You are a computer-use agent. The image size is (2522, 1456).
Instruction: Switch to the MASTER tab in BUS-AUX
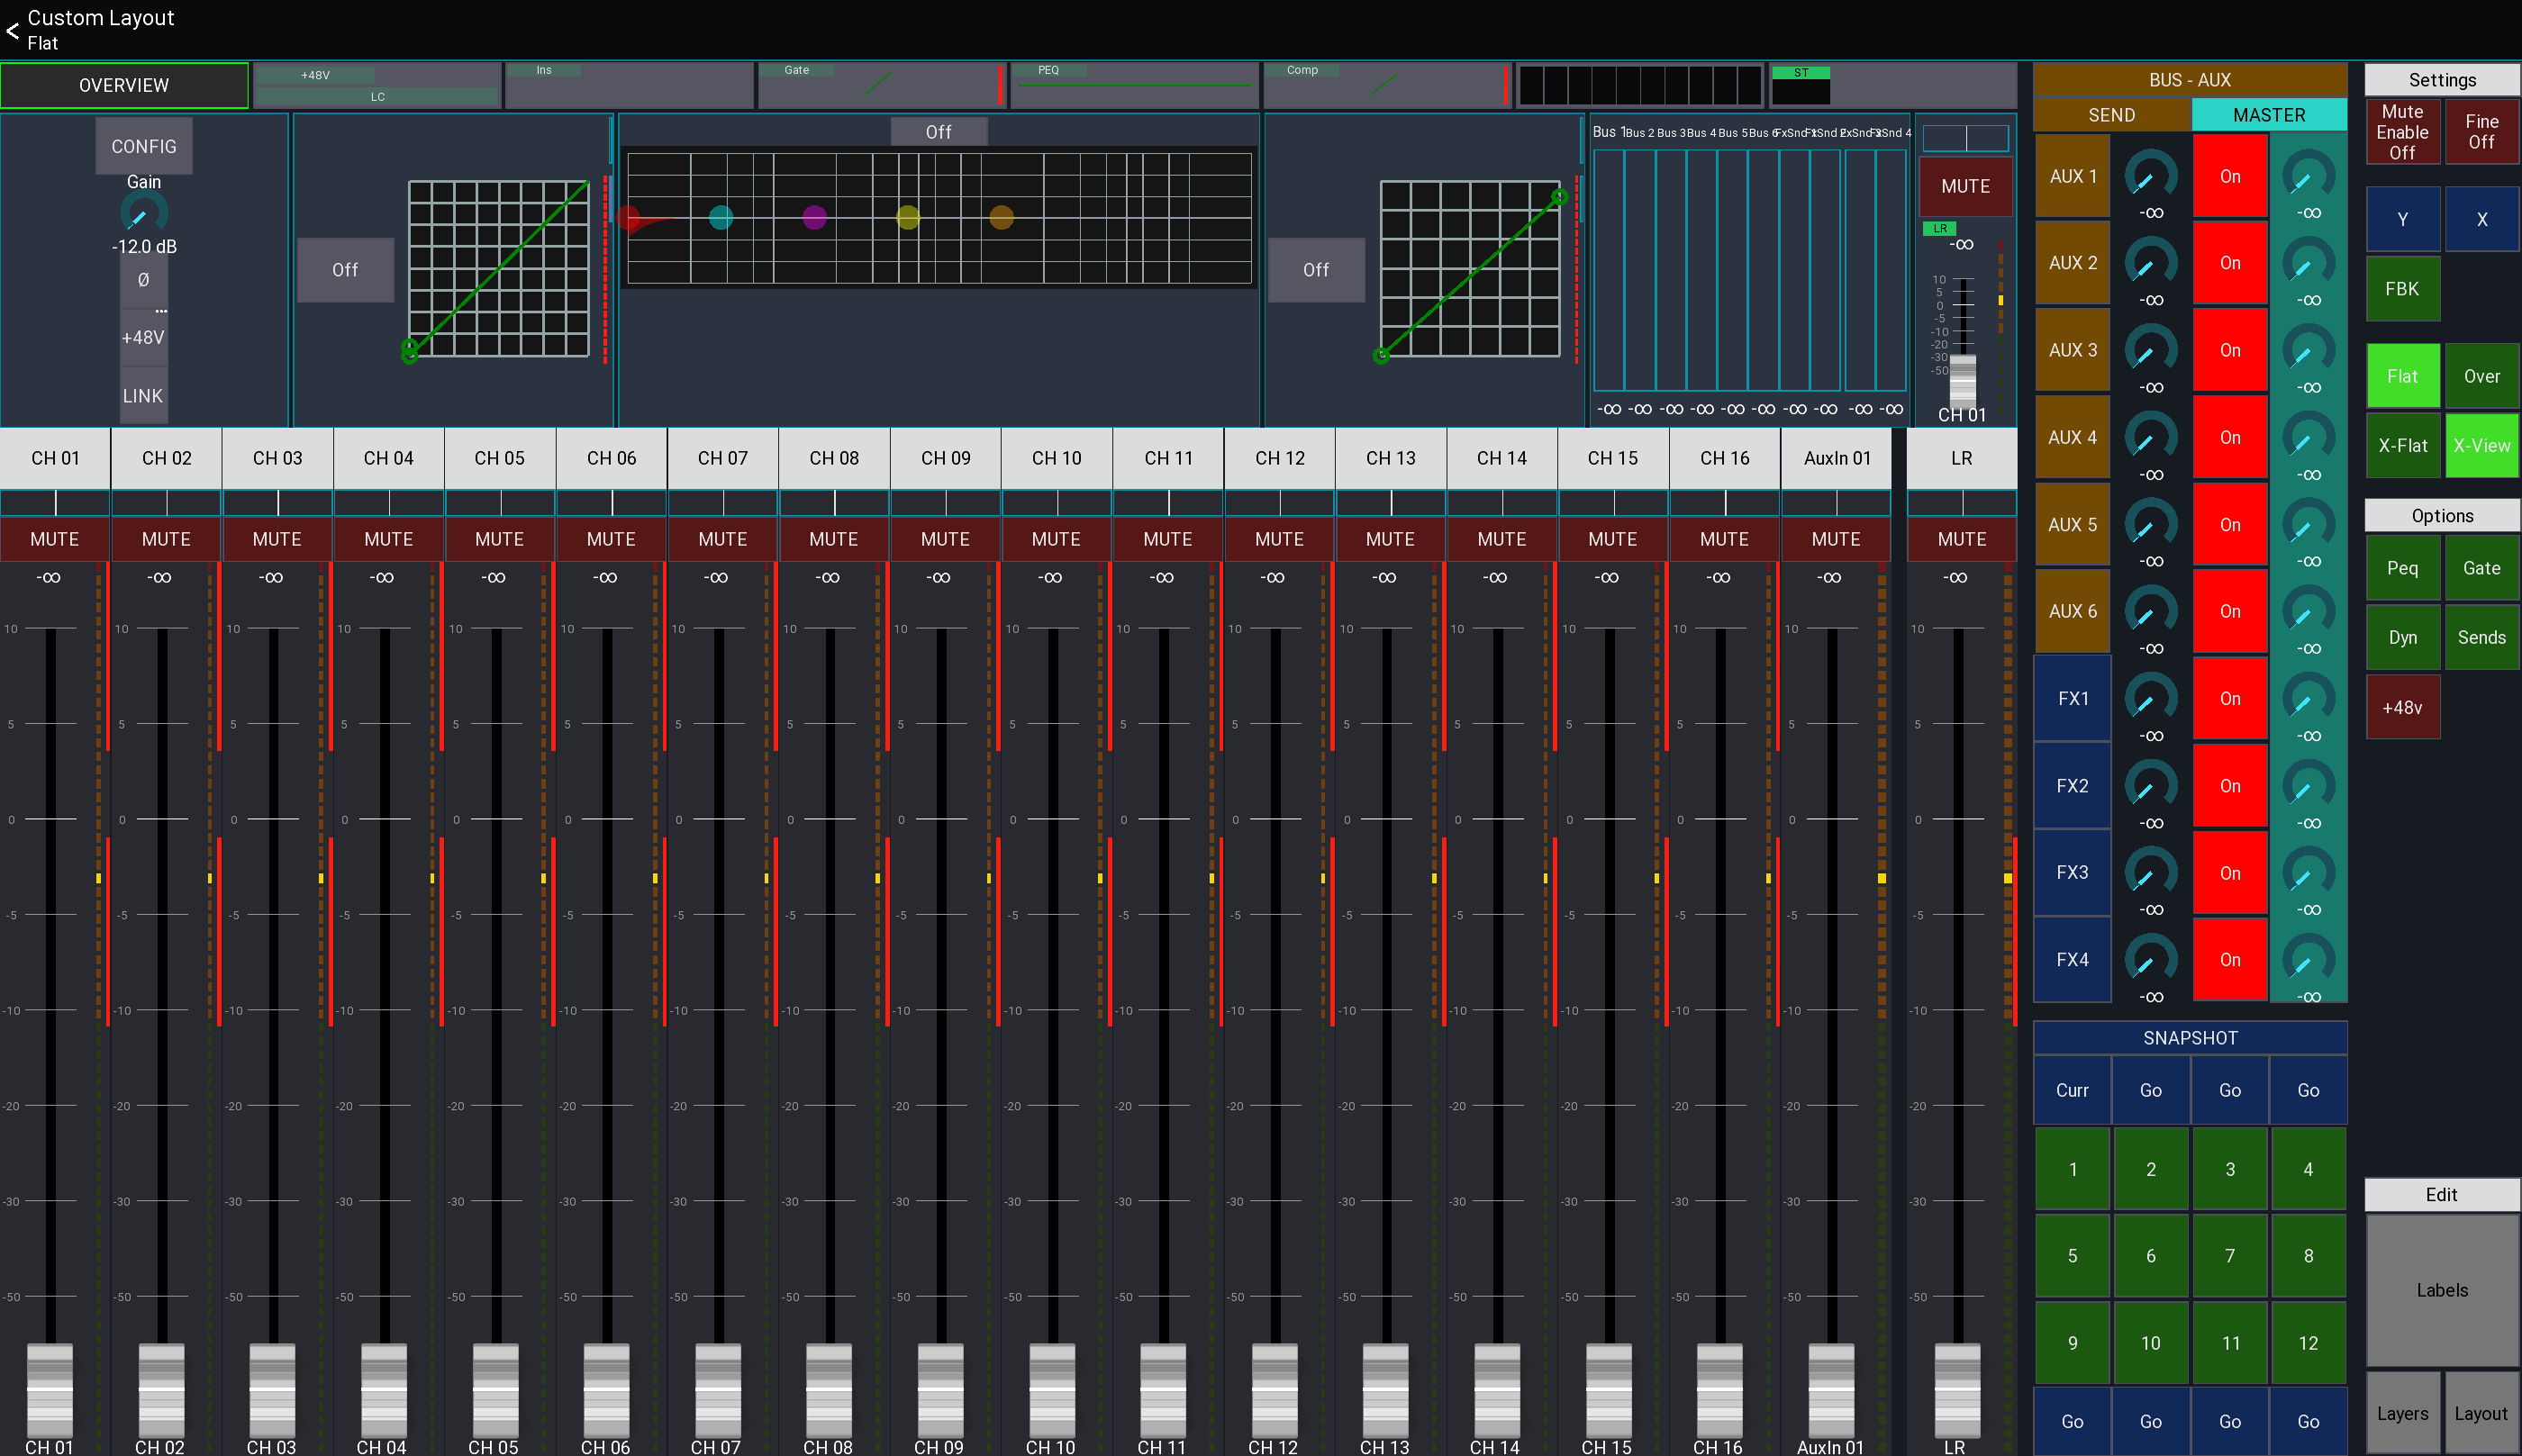[x=2269, y=114]
